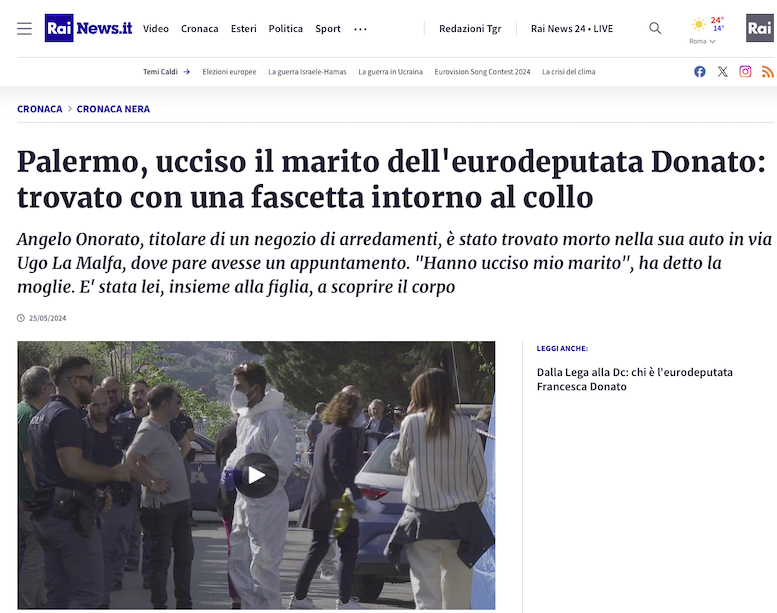Click the video thumbnail of the crime scene
This screenshot has height=613, width=777.
256,475
